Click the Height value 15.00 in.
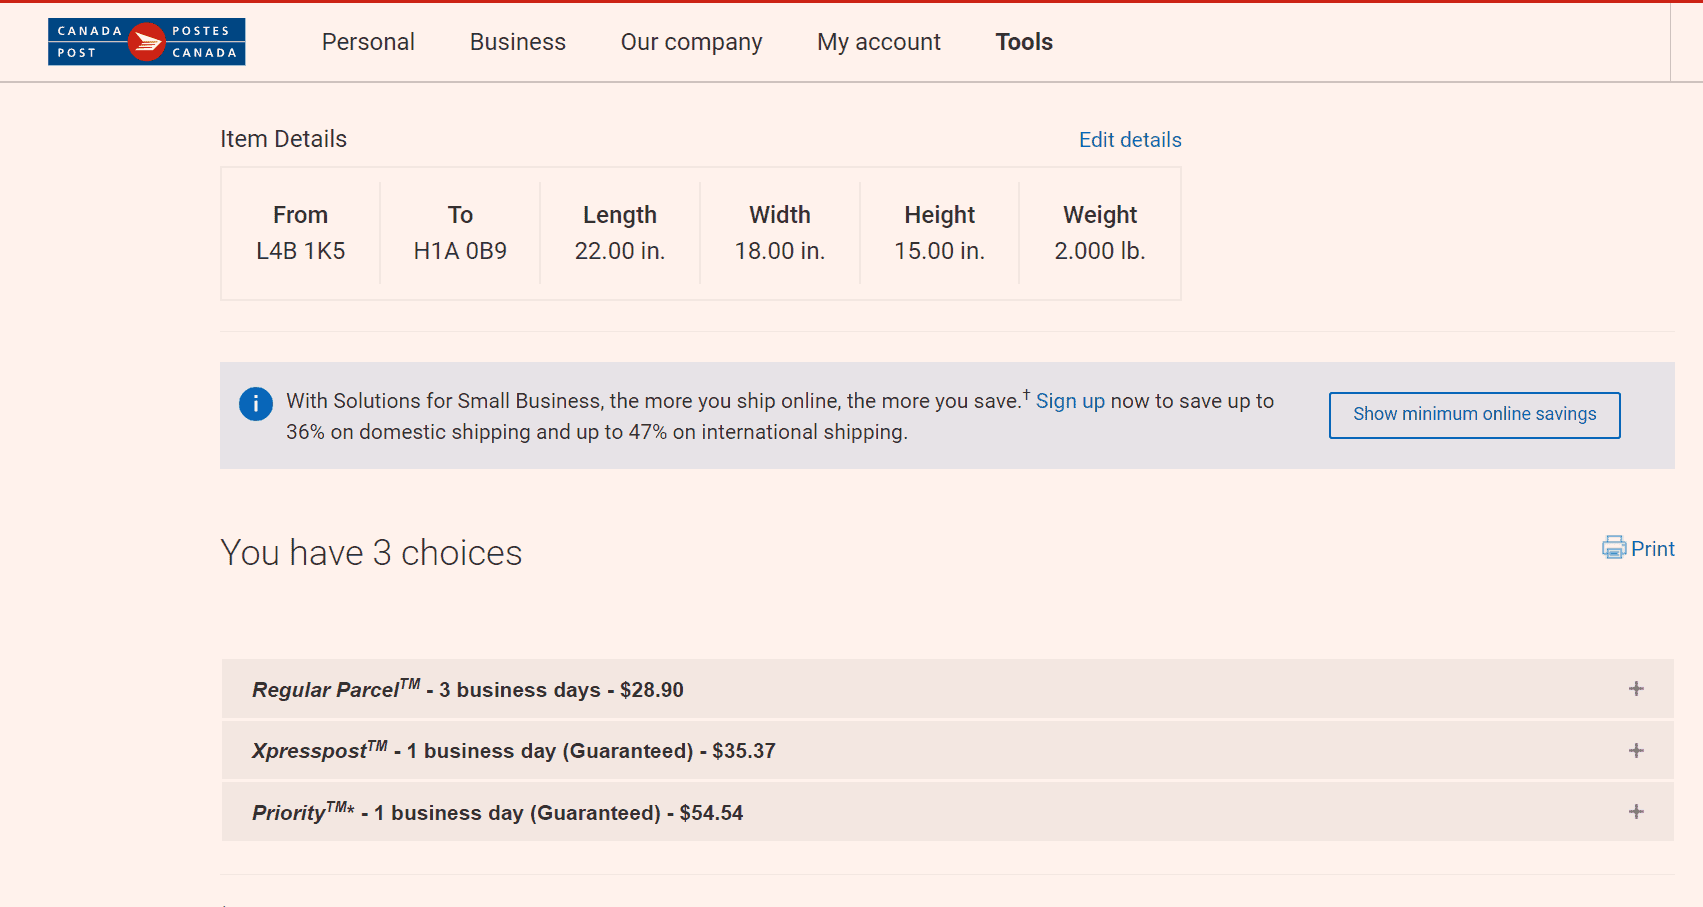1703x907 pixels. click(940, 251)
